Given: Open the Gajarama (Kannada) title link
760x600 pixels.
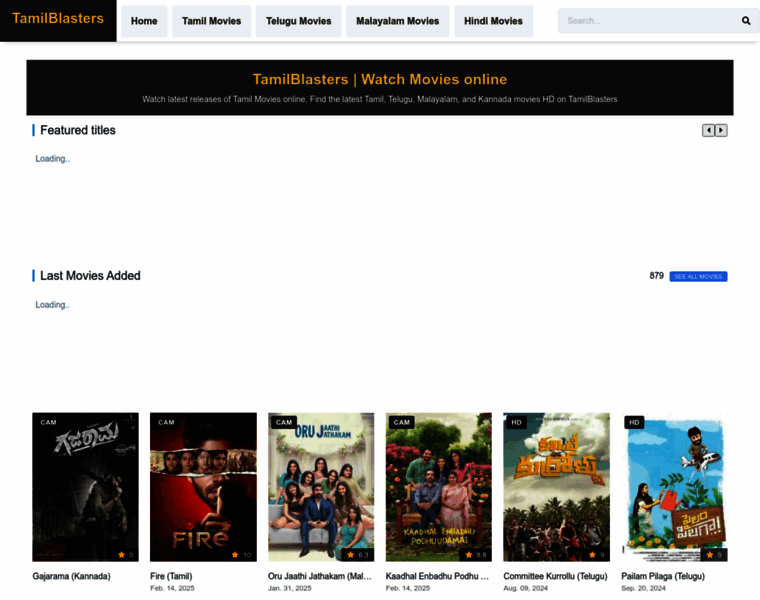Looking at the screenshot, I should [71, 576].
